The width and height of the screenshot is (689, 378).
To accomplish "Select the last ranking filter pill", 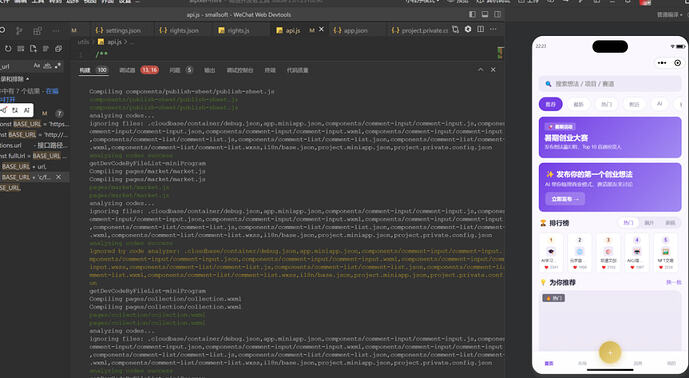I will (670, 223).
